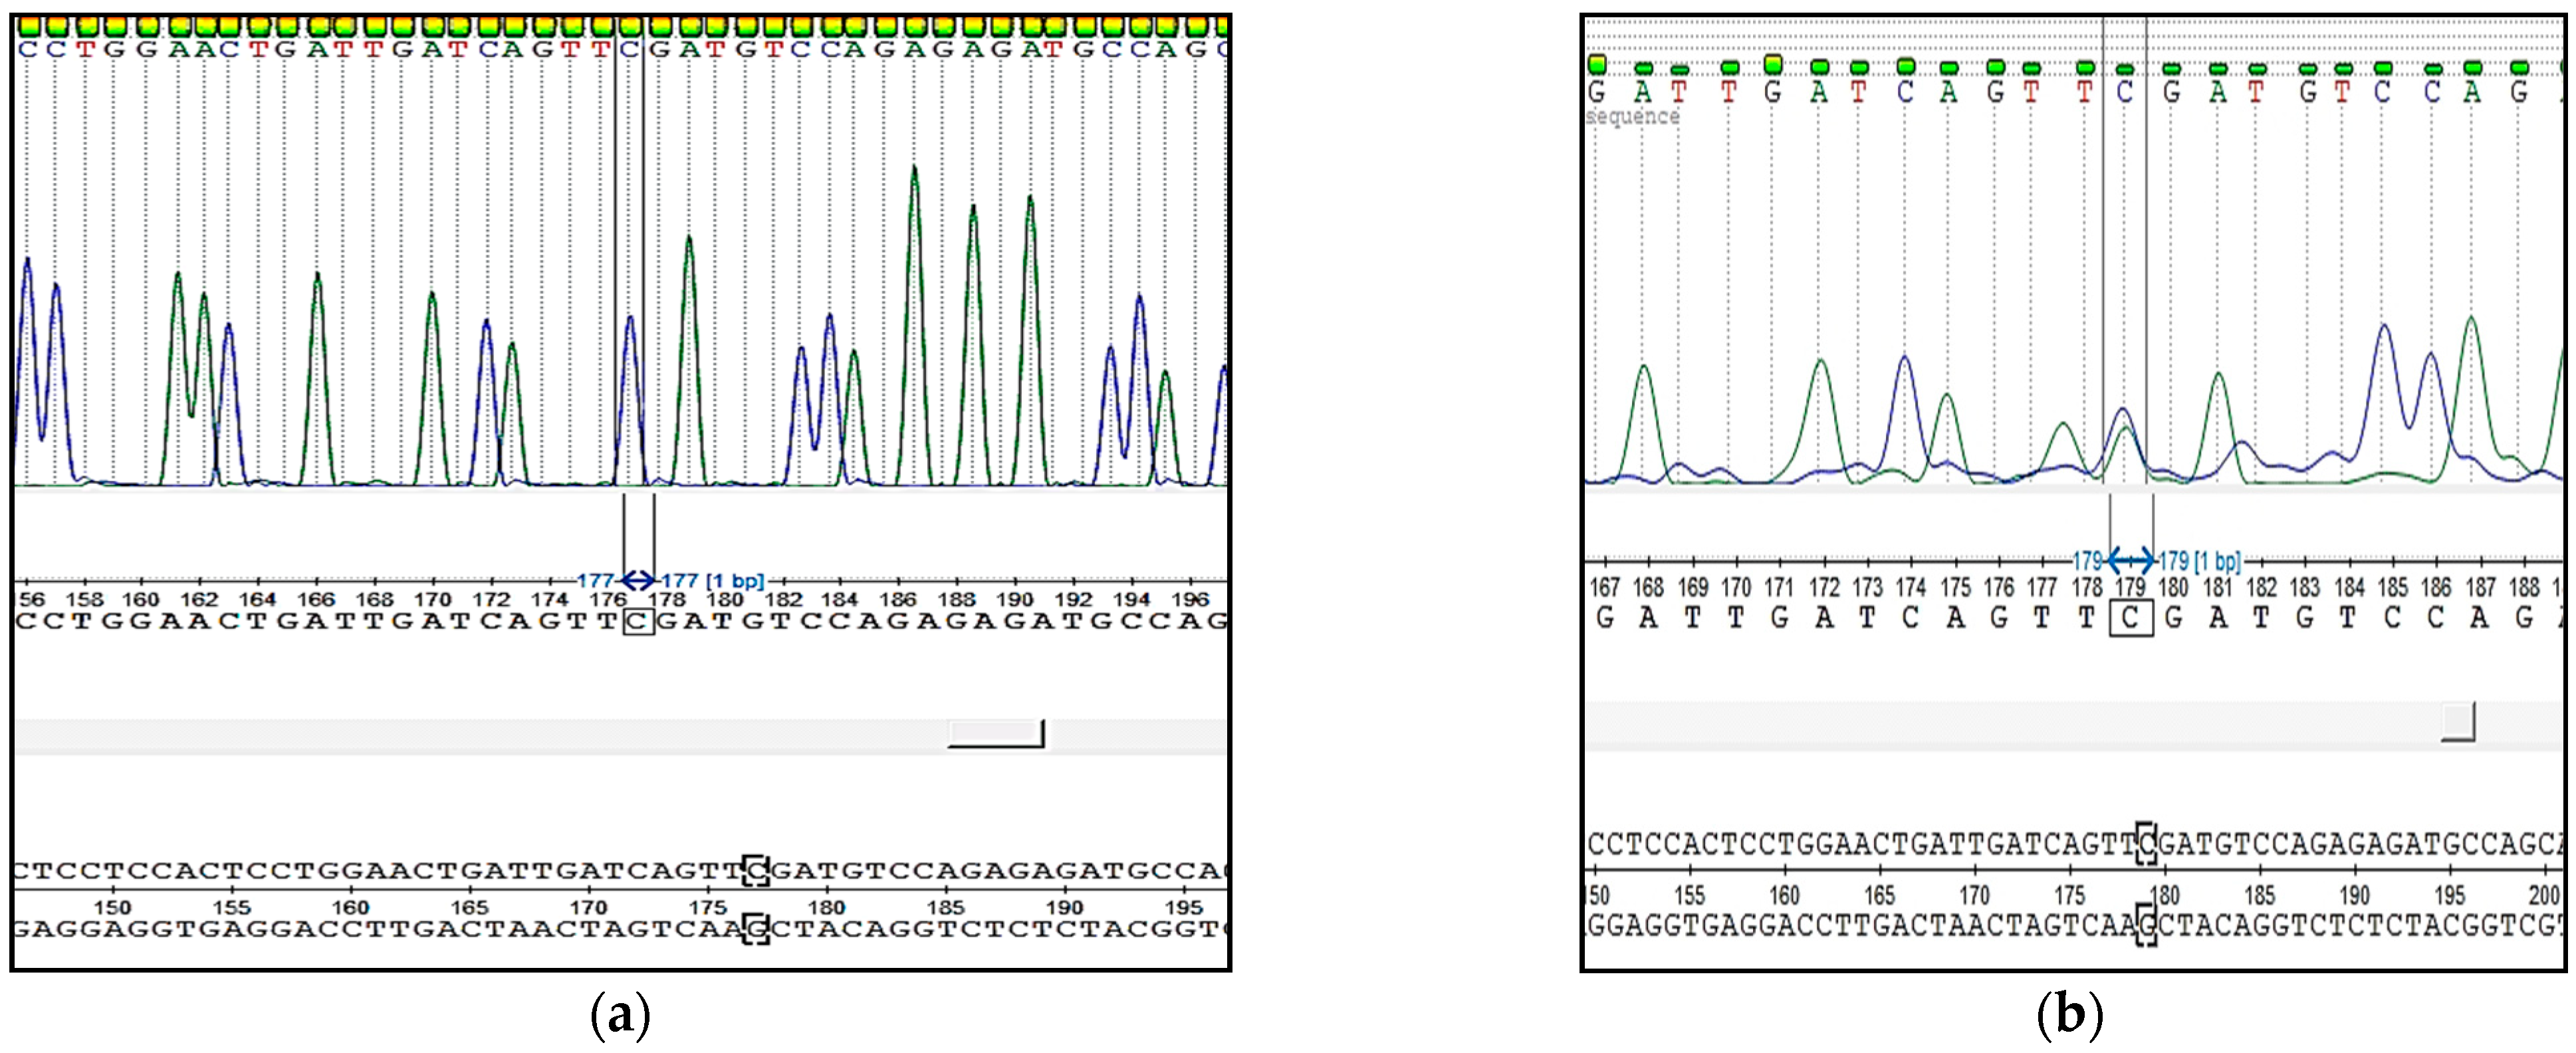
Task: Click '177 [1 bp]' selection length label
Action: [x=712, y=580]
